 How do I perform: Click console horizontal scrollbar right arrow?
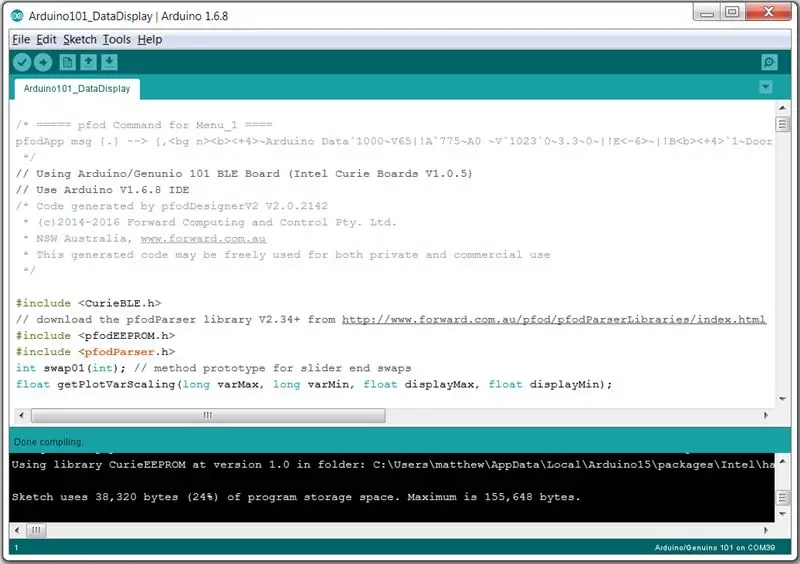tap(765, 530)
